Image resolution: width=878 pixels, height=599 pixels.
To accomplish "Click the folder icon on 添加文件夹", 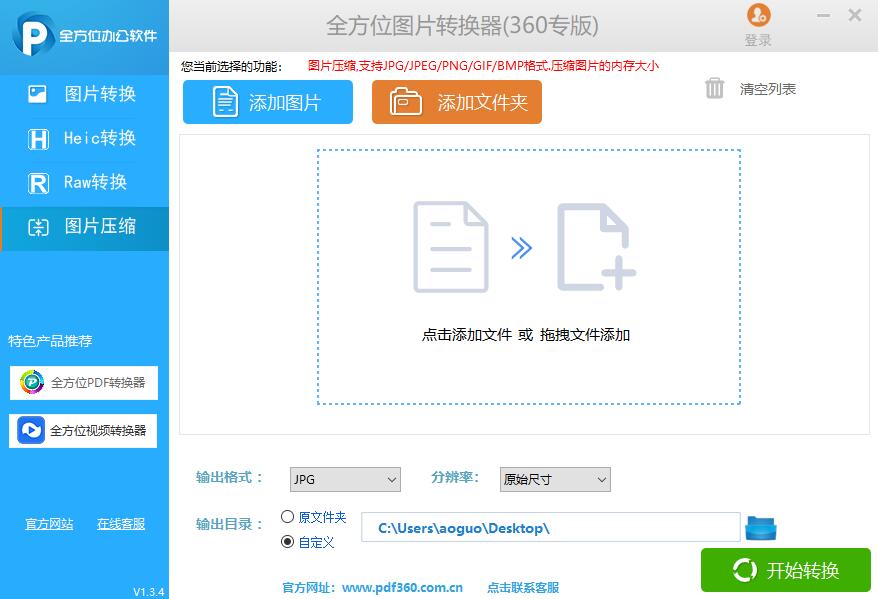I will (x=405, y=101).
